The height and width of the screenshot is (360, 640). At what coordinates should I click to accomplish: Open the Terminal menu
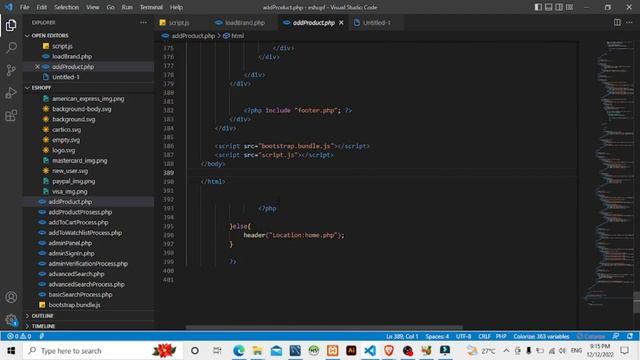151,7
